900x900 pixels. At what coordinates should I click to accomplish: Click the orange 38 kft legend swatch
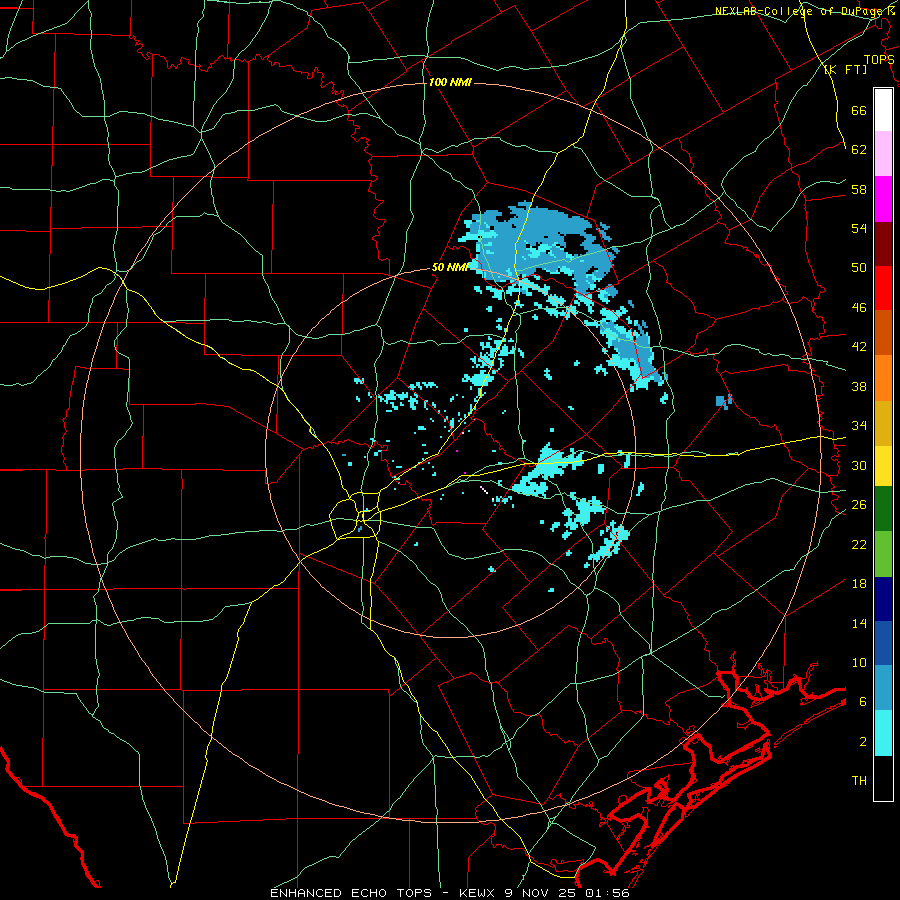click(x=883, y=377)
